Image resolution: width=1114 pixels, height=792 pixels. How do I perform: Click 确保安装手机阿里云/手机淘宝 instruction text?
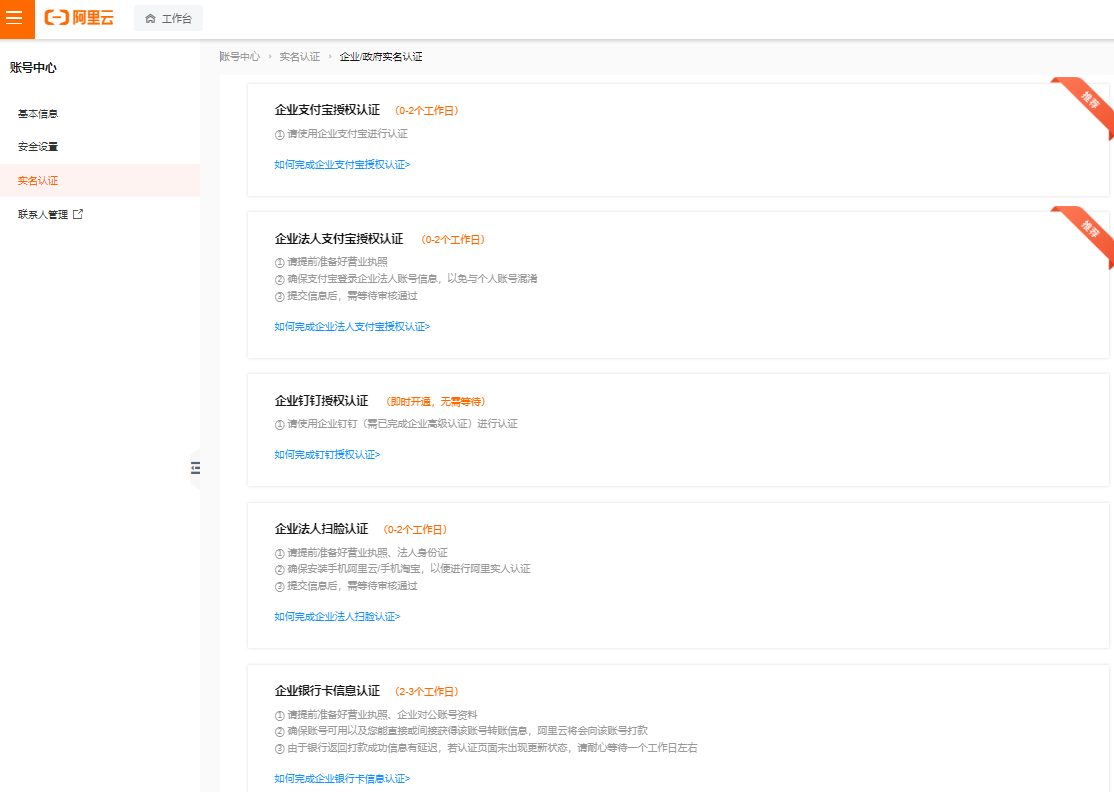[409, 569]
